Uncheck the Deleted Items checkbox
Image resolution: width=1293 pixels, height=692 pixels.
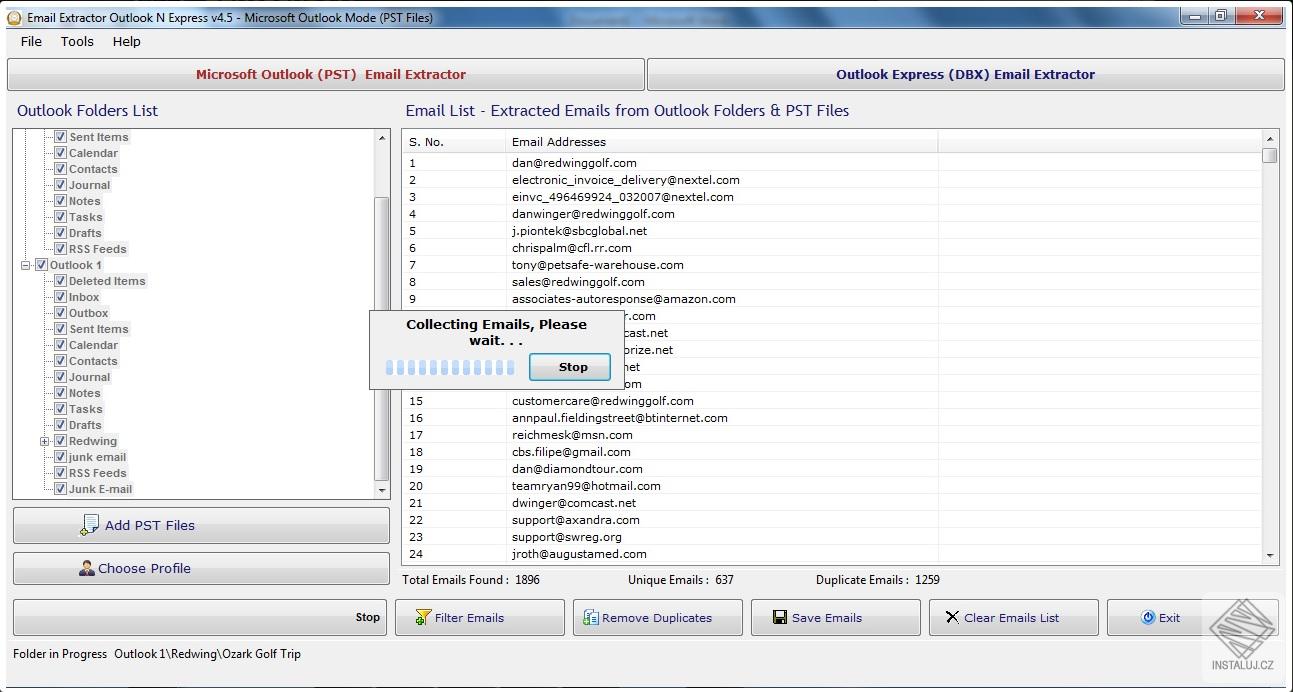pyautogui.click(x=60, y=281)
